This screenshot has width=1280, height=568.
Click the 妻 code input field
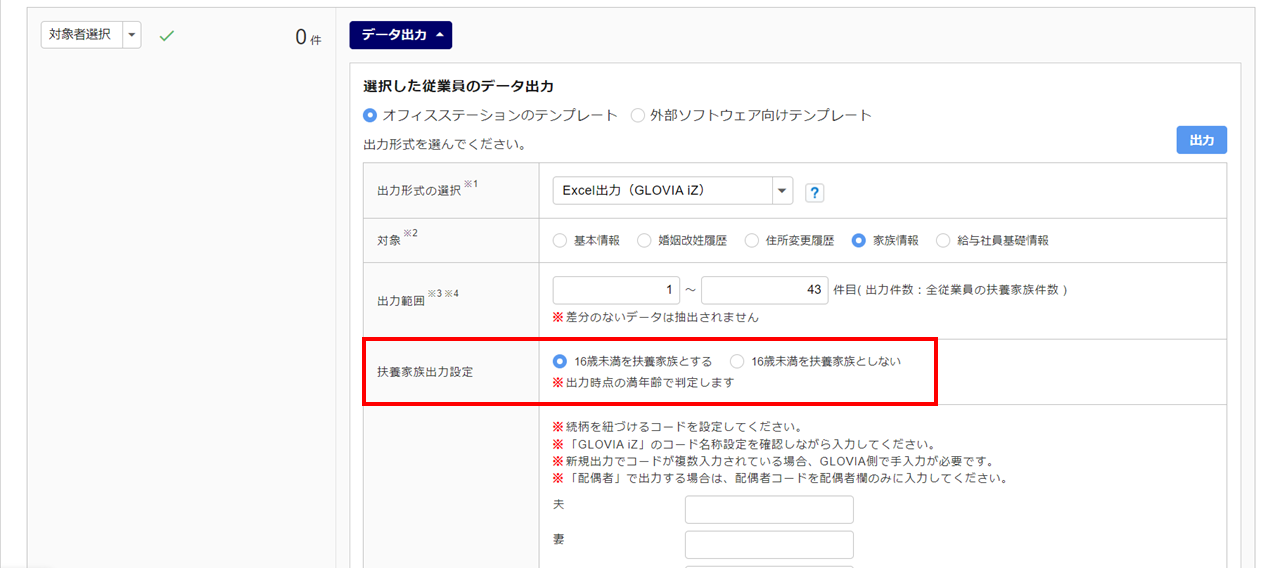(x=769, y=545)
